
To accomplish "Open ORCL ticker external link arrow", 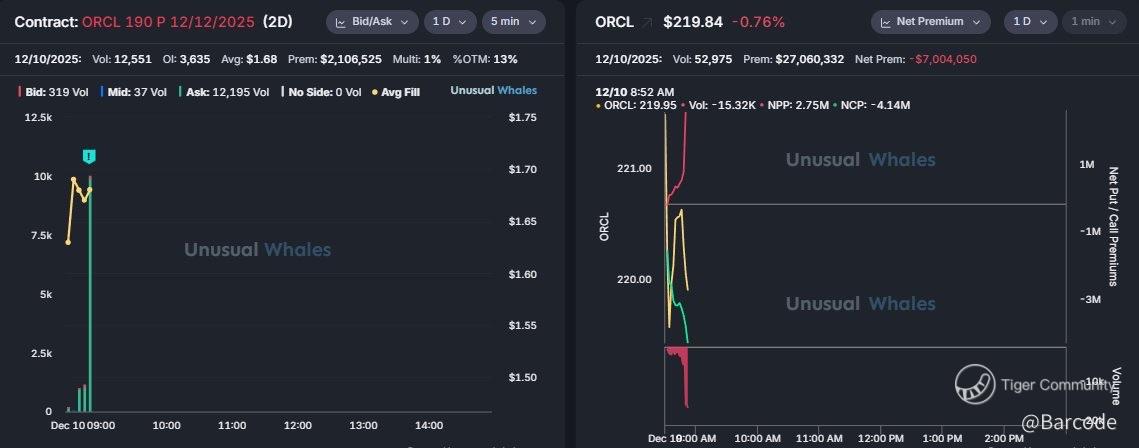I will point(646,23).
